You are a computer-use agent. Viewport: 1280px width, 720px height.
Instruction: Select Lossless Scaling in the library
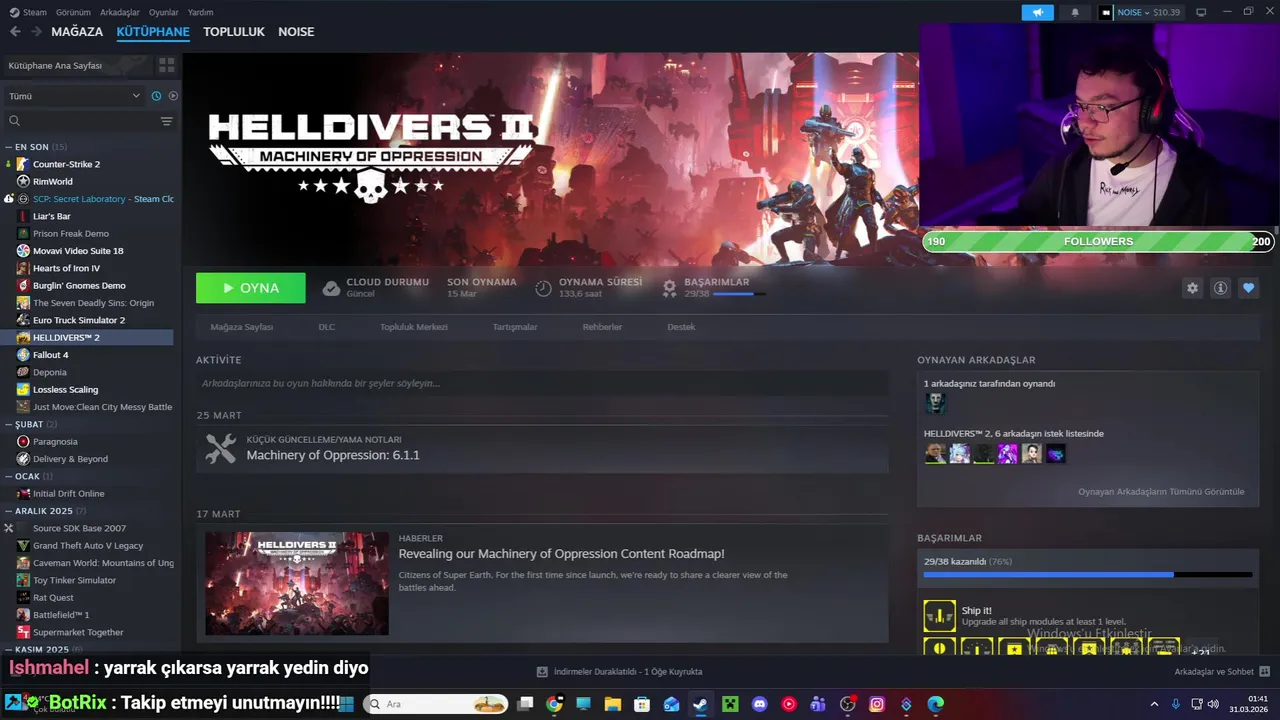pos(65,390)
